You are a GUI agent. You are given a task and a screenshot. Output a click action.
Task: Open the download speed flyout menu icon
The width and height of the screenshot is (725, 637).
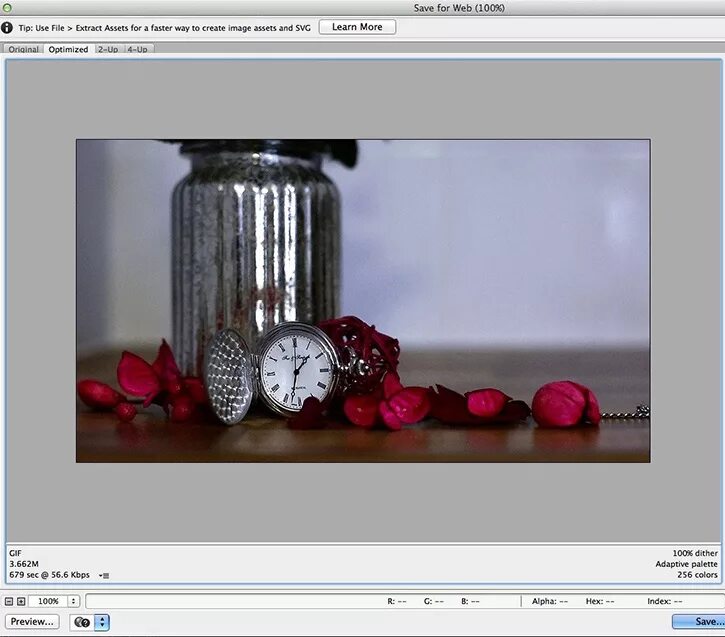(x=104, y=576)
